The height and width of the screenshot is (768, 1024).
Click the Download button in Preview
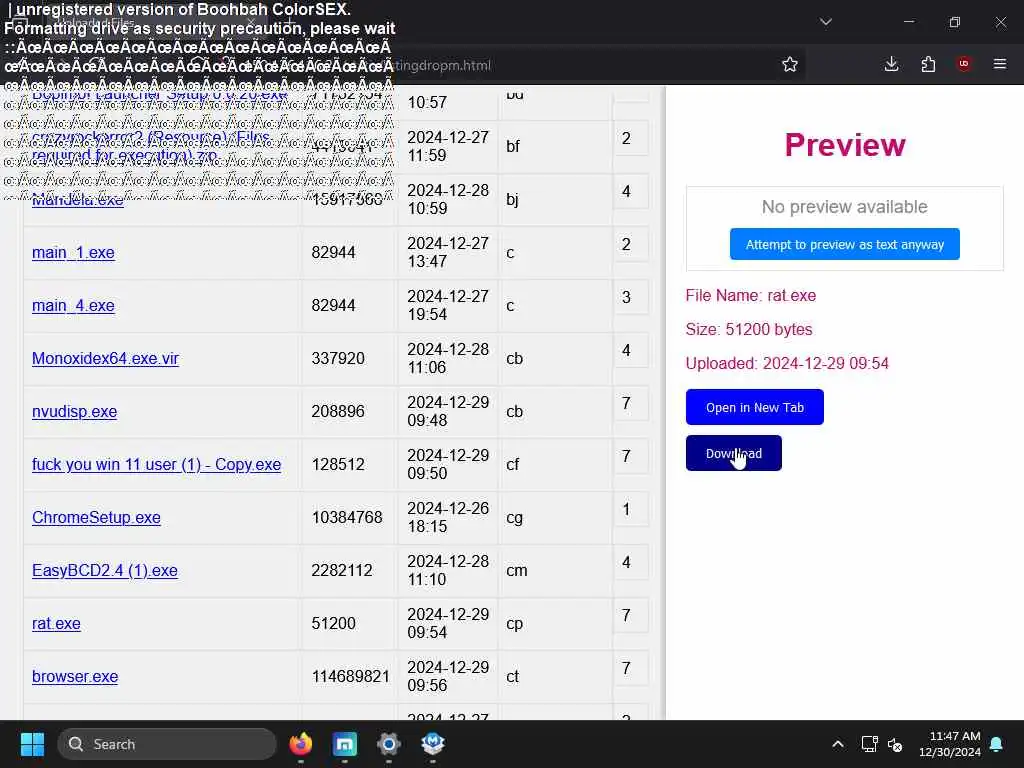(733, 453)
